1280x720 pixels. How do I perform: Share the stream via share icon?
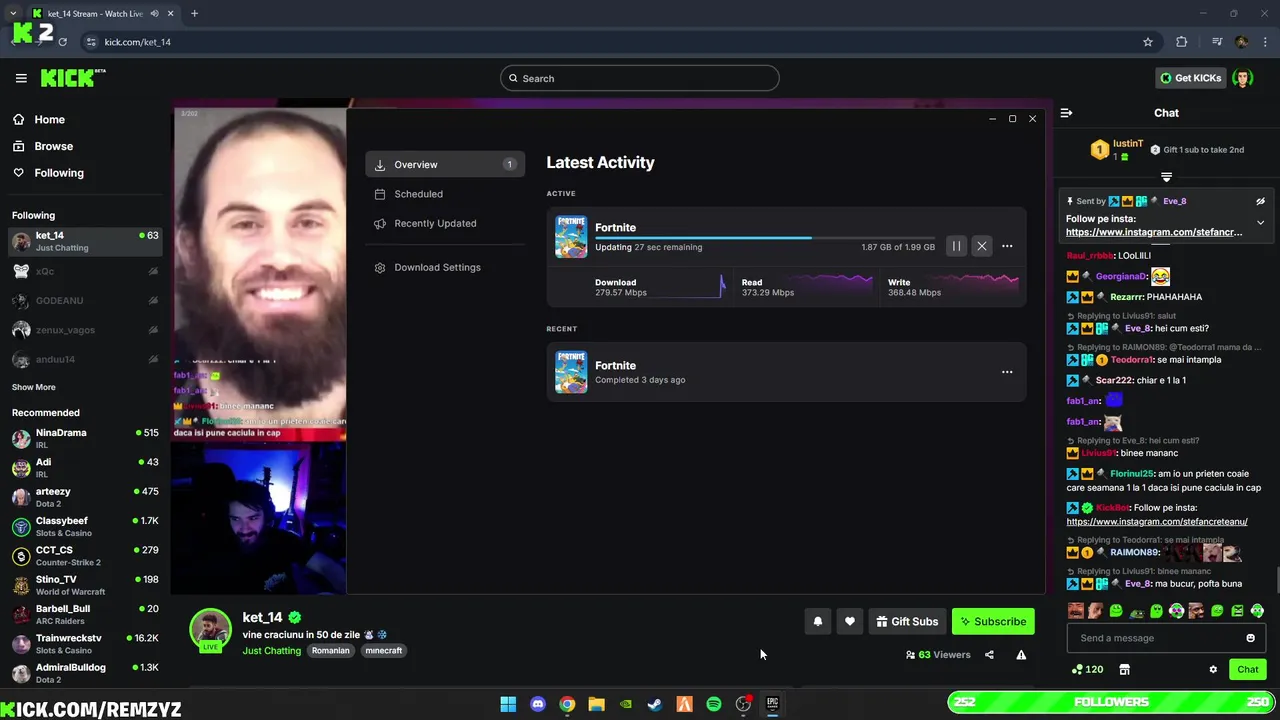(989, 655)
